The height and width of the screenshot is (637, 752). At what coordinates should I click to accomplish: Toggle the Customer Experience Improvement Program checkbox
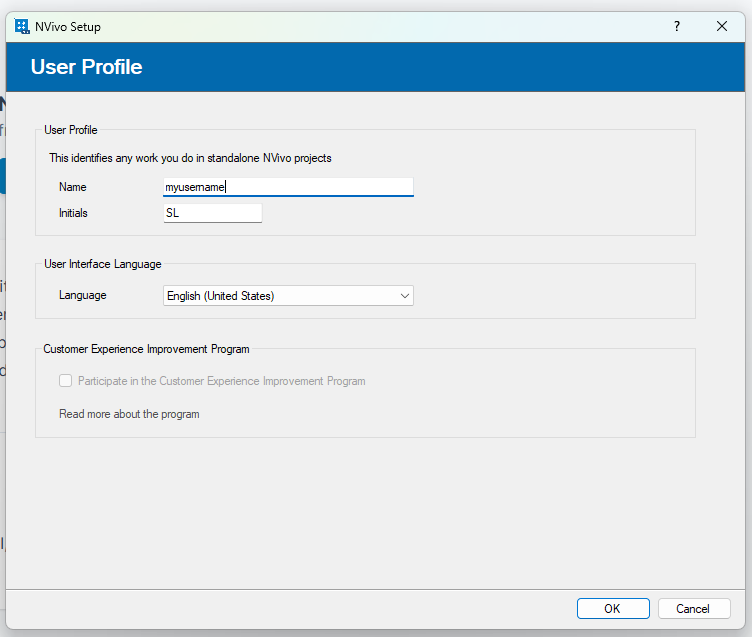66,381
